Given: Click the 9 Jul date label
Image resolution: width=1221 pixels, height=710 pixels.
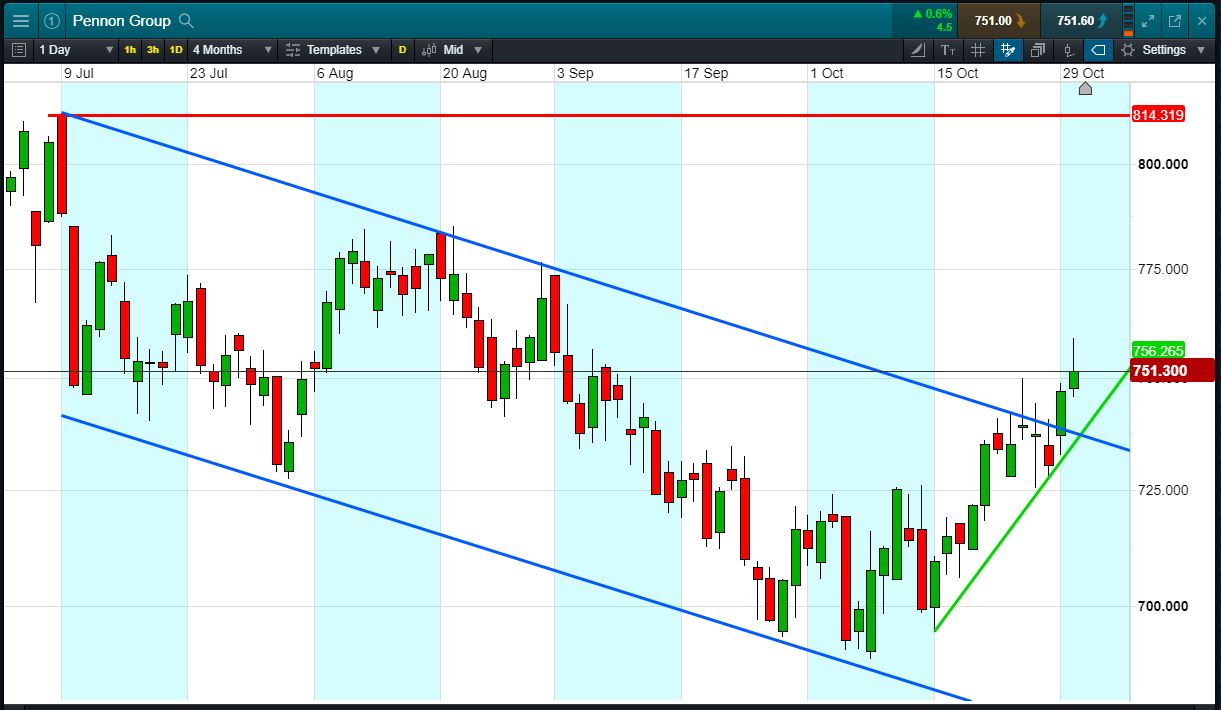Looking at the screenshot, I should 80,73.
